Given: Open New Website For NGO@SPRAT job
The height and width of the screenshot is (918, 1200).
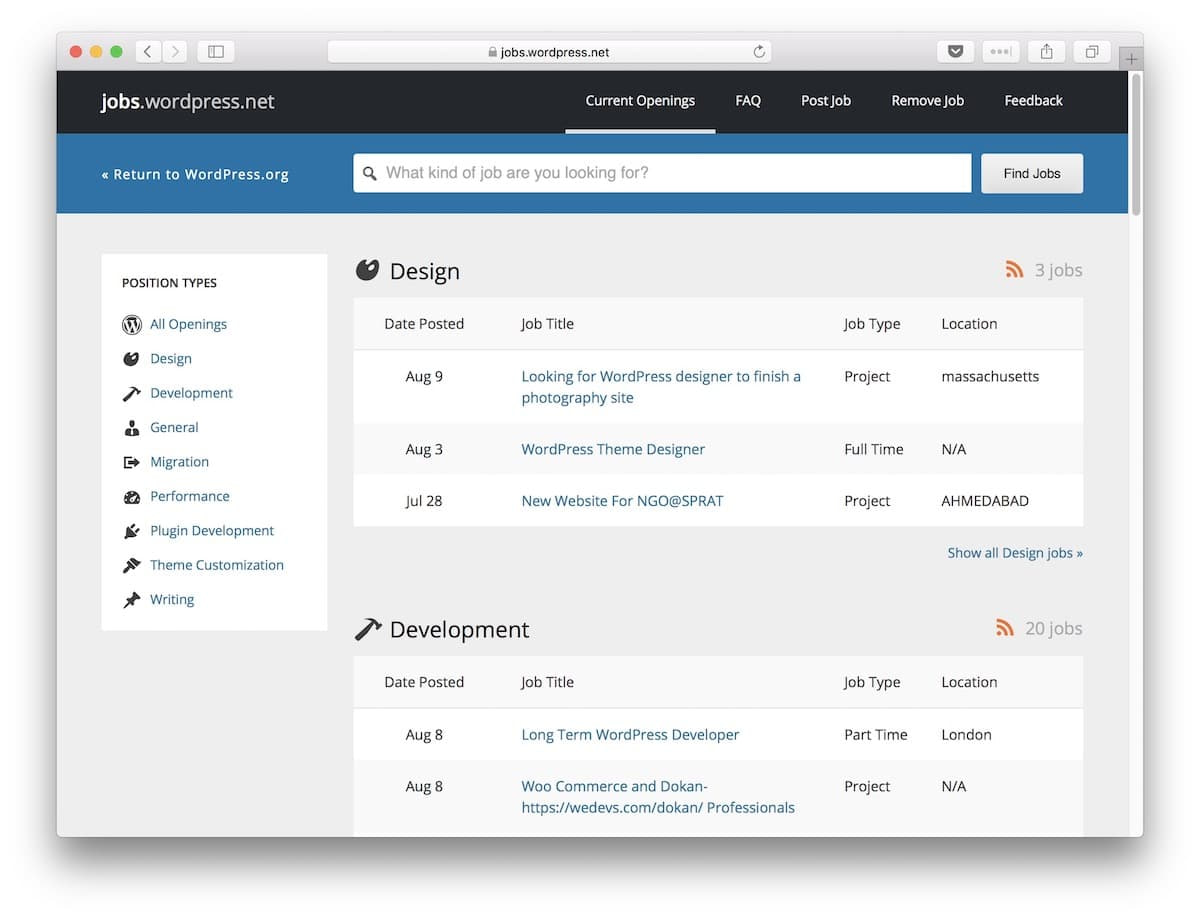Looking at the screenshot, I should (622, 501).
